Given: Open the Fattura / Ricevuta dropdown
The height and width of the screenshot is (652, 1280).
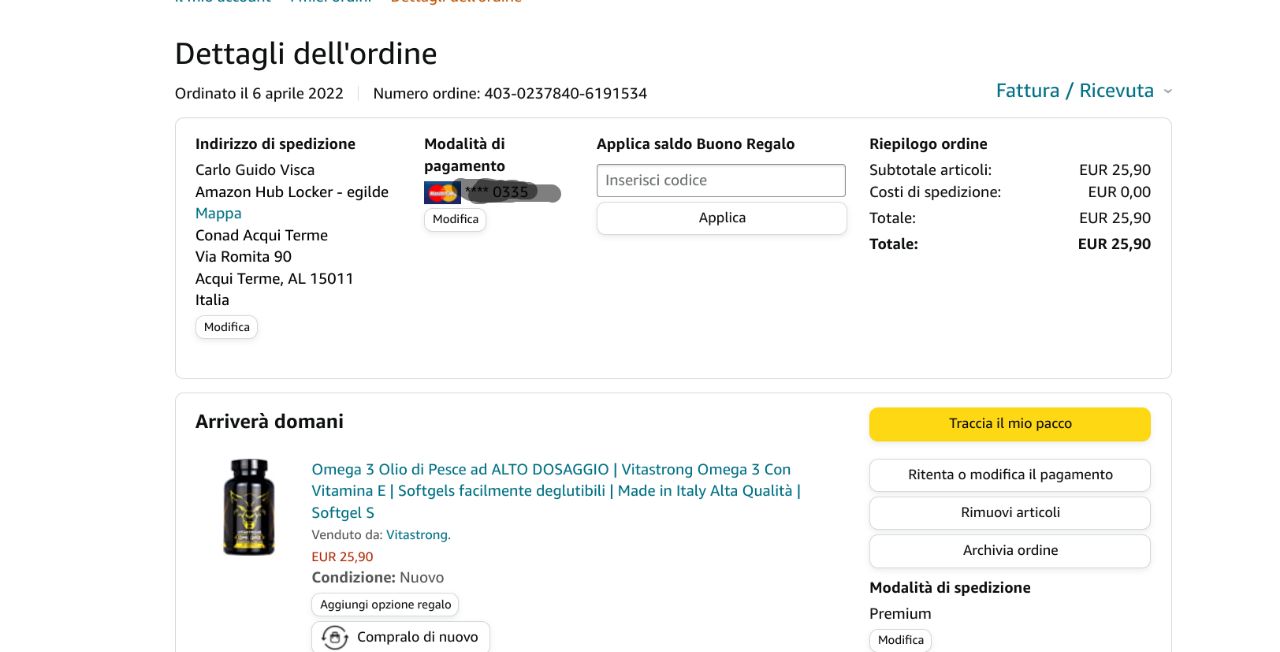Looking at the screenshot, I should coord(1075,91).
